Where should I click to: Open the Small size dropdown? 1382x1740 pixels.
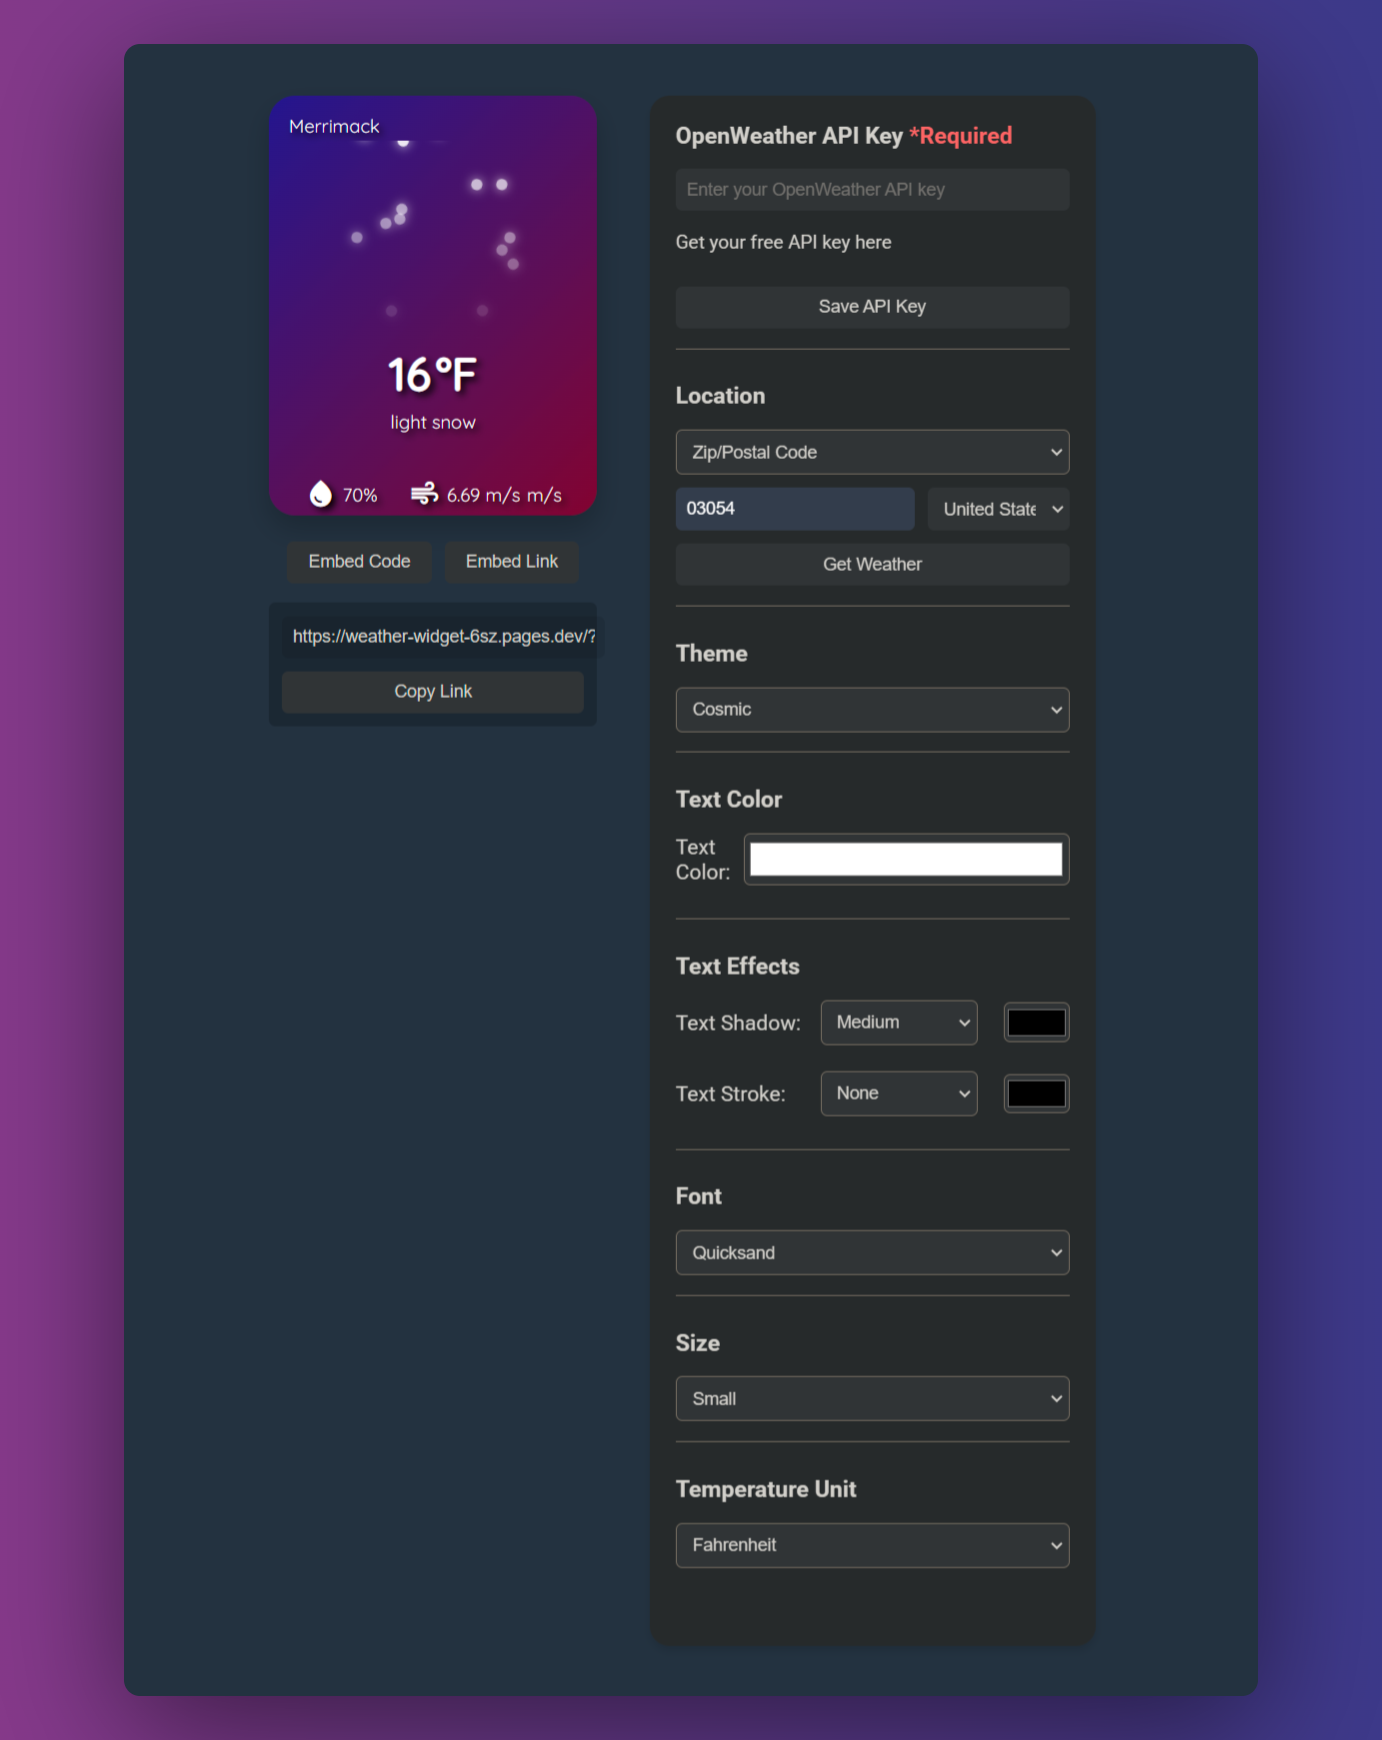click(x=872, y=1399)
